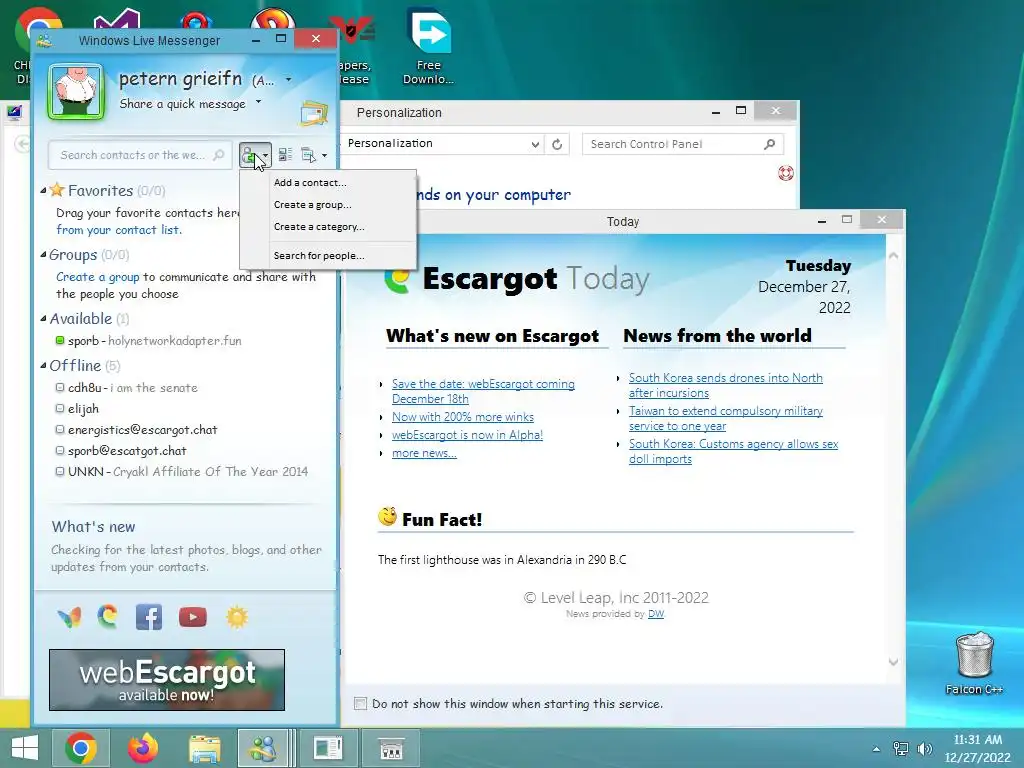The width and height of the screenshot is (1024, 768).
Task: Open the Facebook icon in Messenger
Action: [149, 617]
